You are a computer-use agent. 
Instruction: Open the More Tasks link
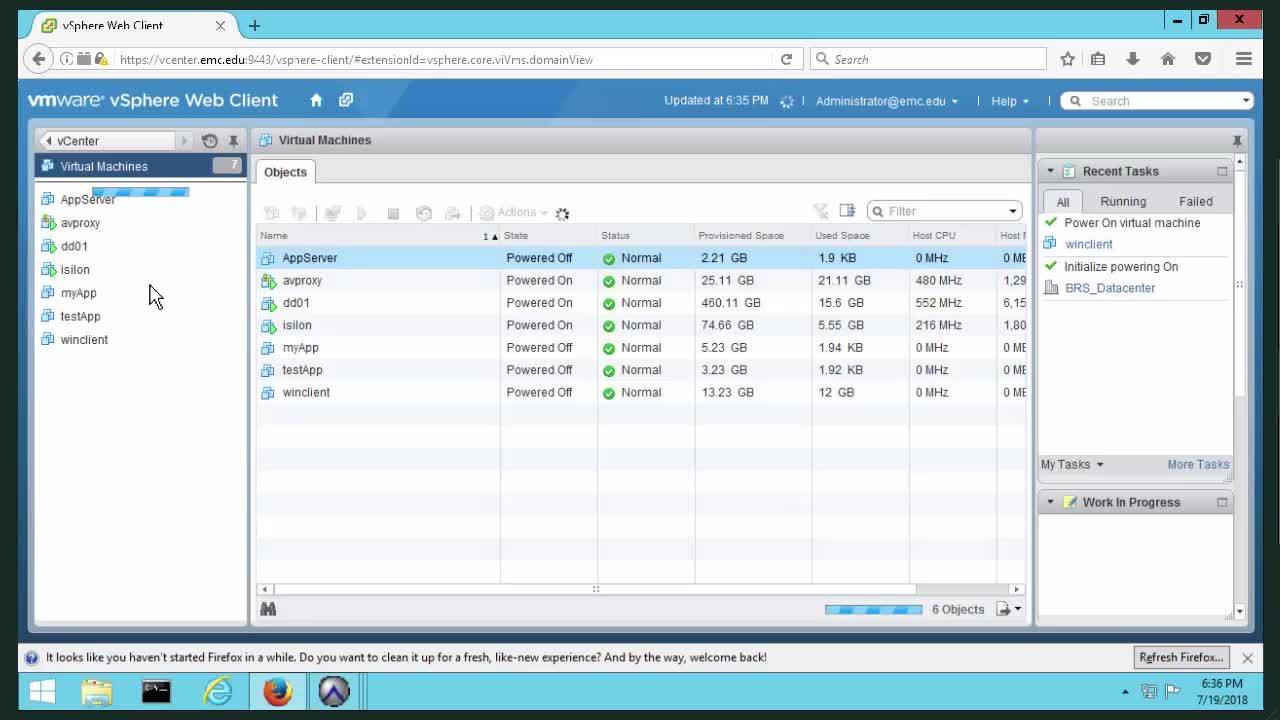pyautogui.click(x=1198, y=464)
